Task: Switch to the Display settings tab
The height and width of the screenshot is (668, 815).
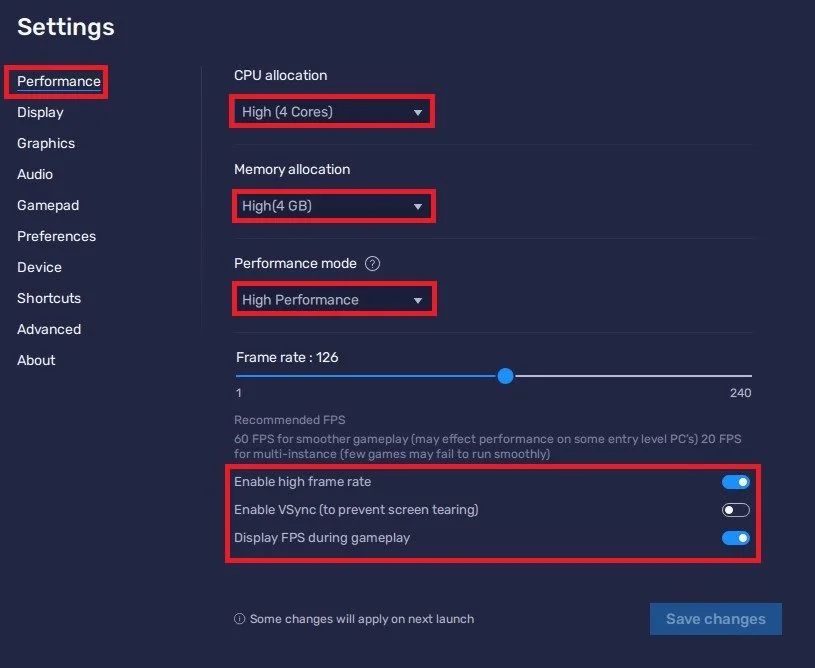Action: [x=40, y=112]
